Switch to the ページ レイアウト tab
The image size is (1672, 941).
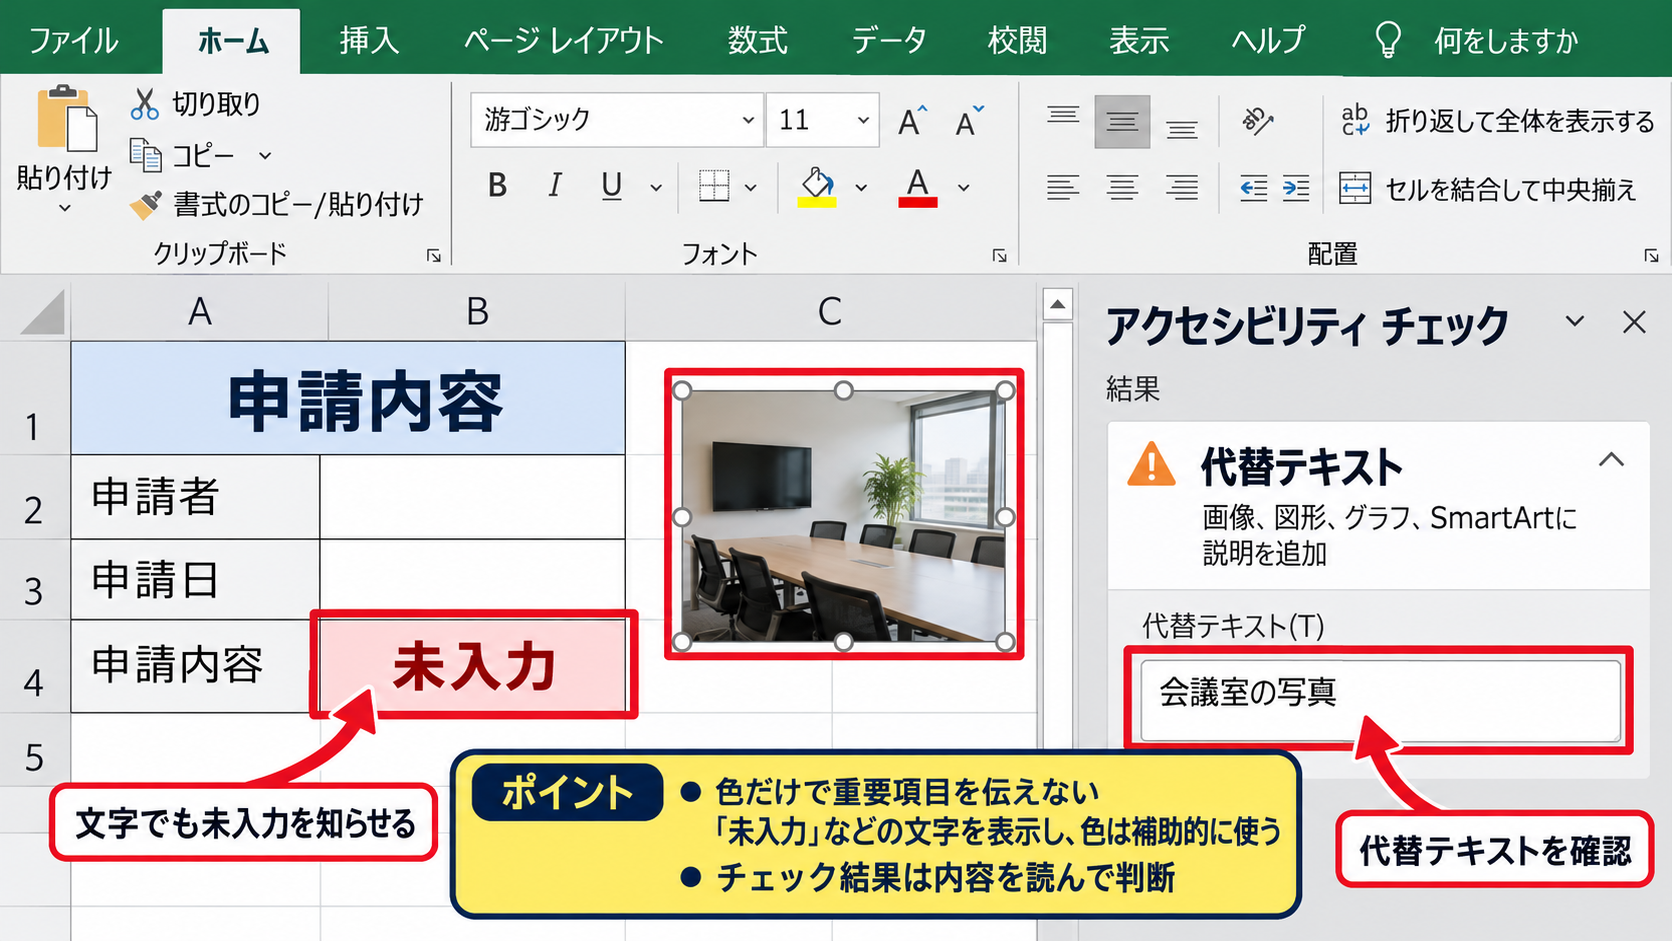pos(564,40)
